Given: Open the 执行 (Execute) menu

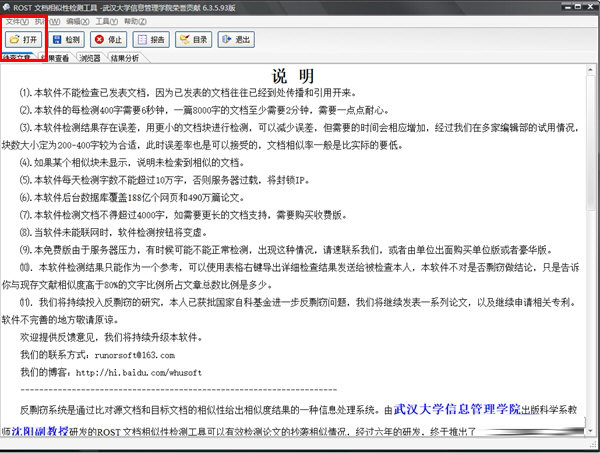Looking at the screenshot, I should [43, 20].
